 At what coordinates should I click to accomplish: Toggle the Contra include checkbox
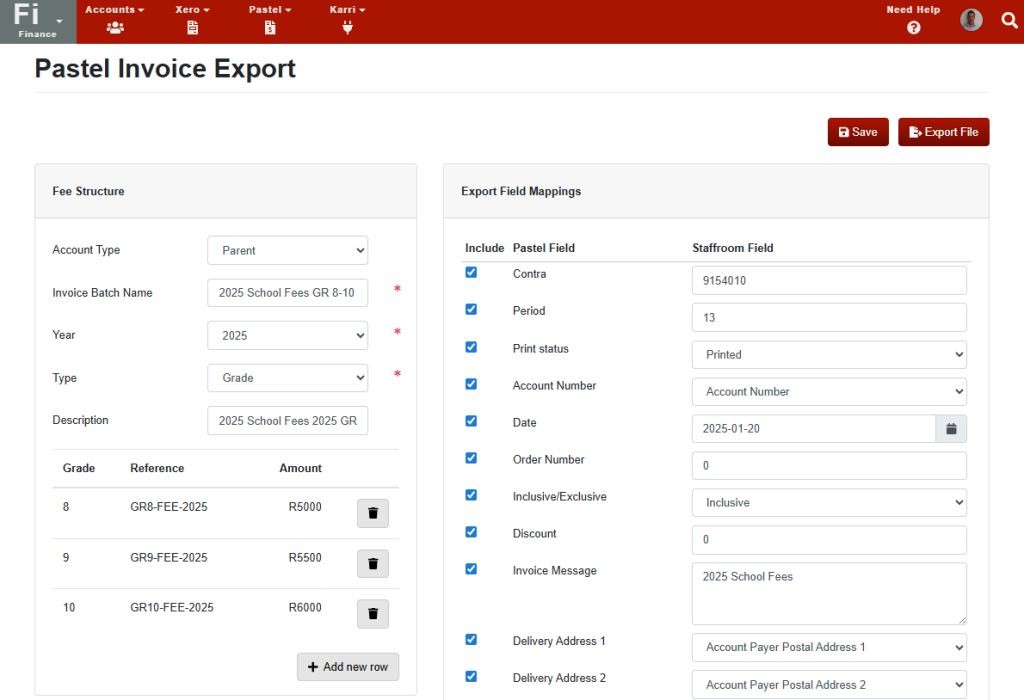[471, 272]
